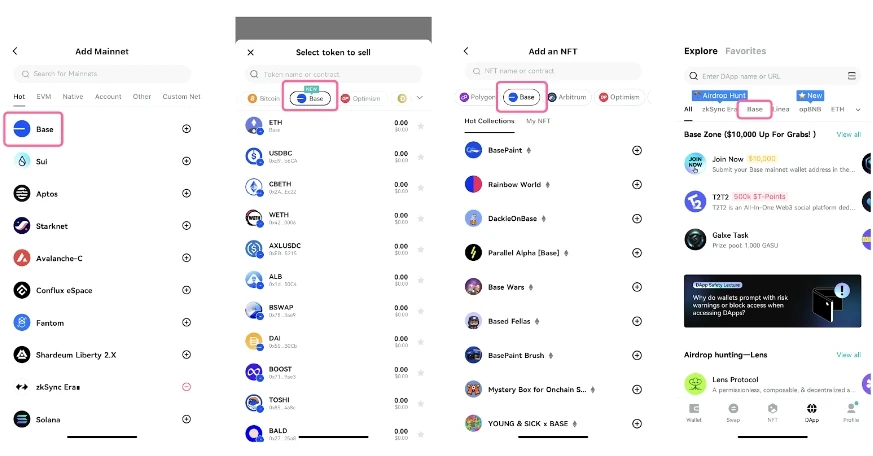Open the My NFT tab
873x456 pixels.
click(x=538, y=121)
